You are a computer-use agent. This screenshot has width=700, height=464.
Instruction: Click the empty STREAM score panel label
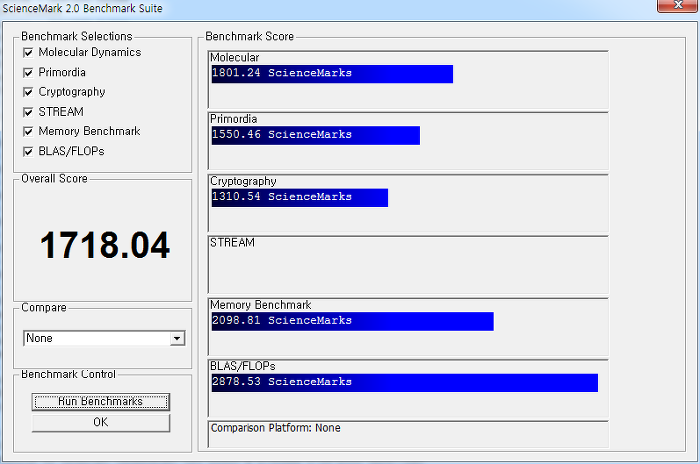point(232,242)
